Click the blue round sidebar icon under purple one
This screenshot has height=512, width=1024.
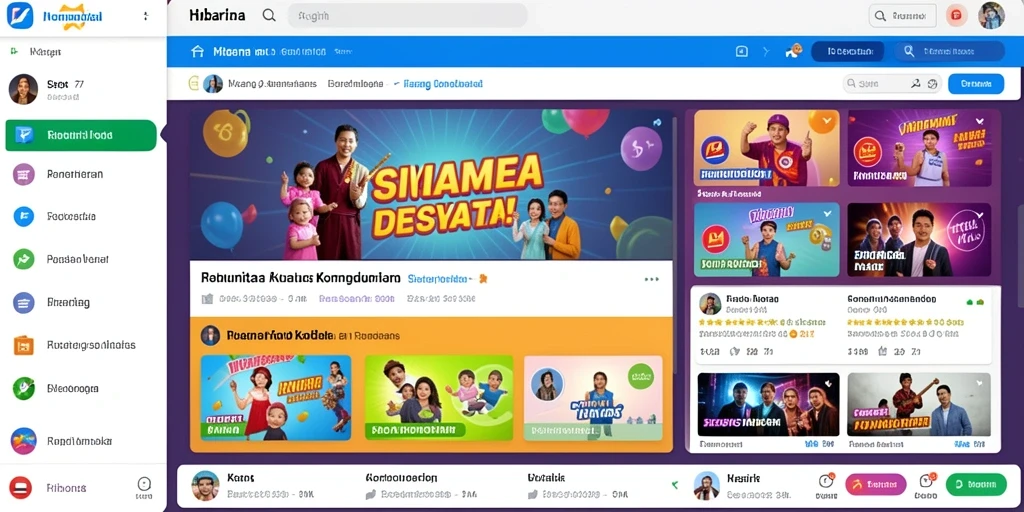[24, 216]
